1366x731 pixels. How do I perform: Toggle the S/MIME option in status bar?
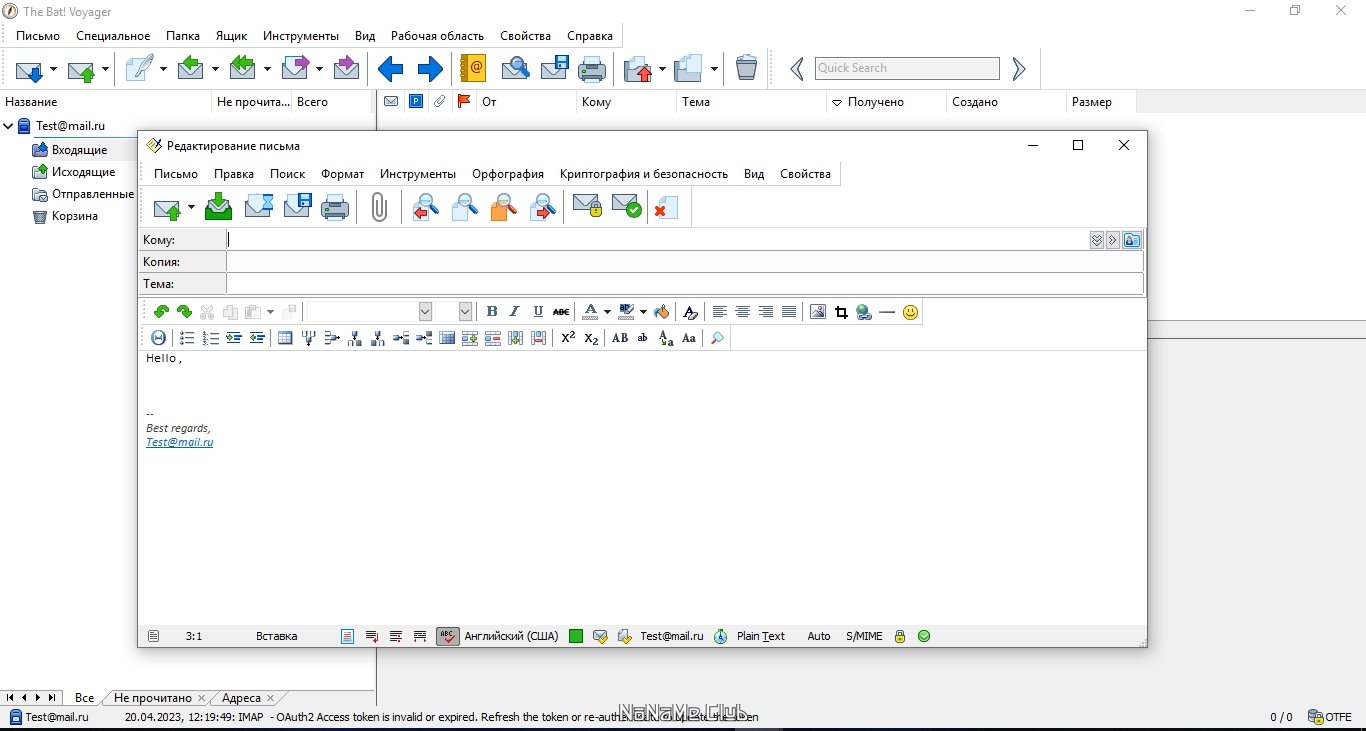click(x=864, y=636)
